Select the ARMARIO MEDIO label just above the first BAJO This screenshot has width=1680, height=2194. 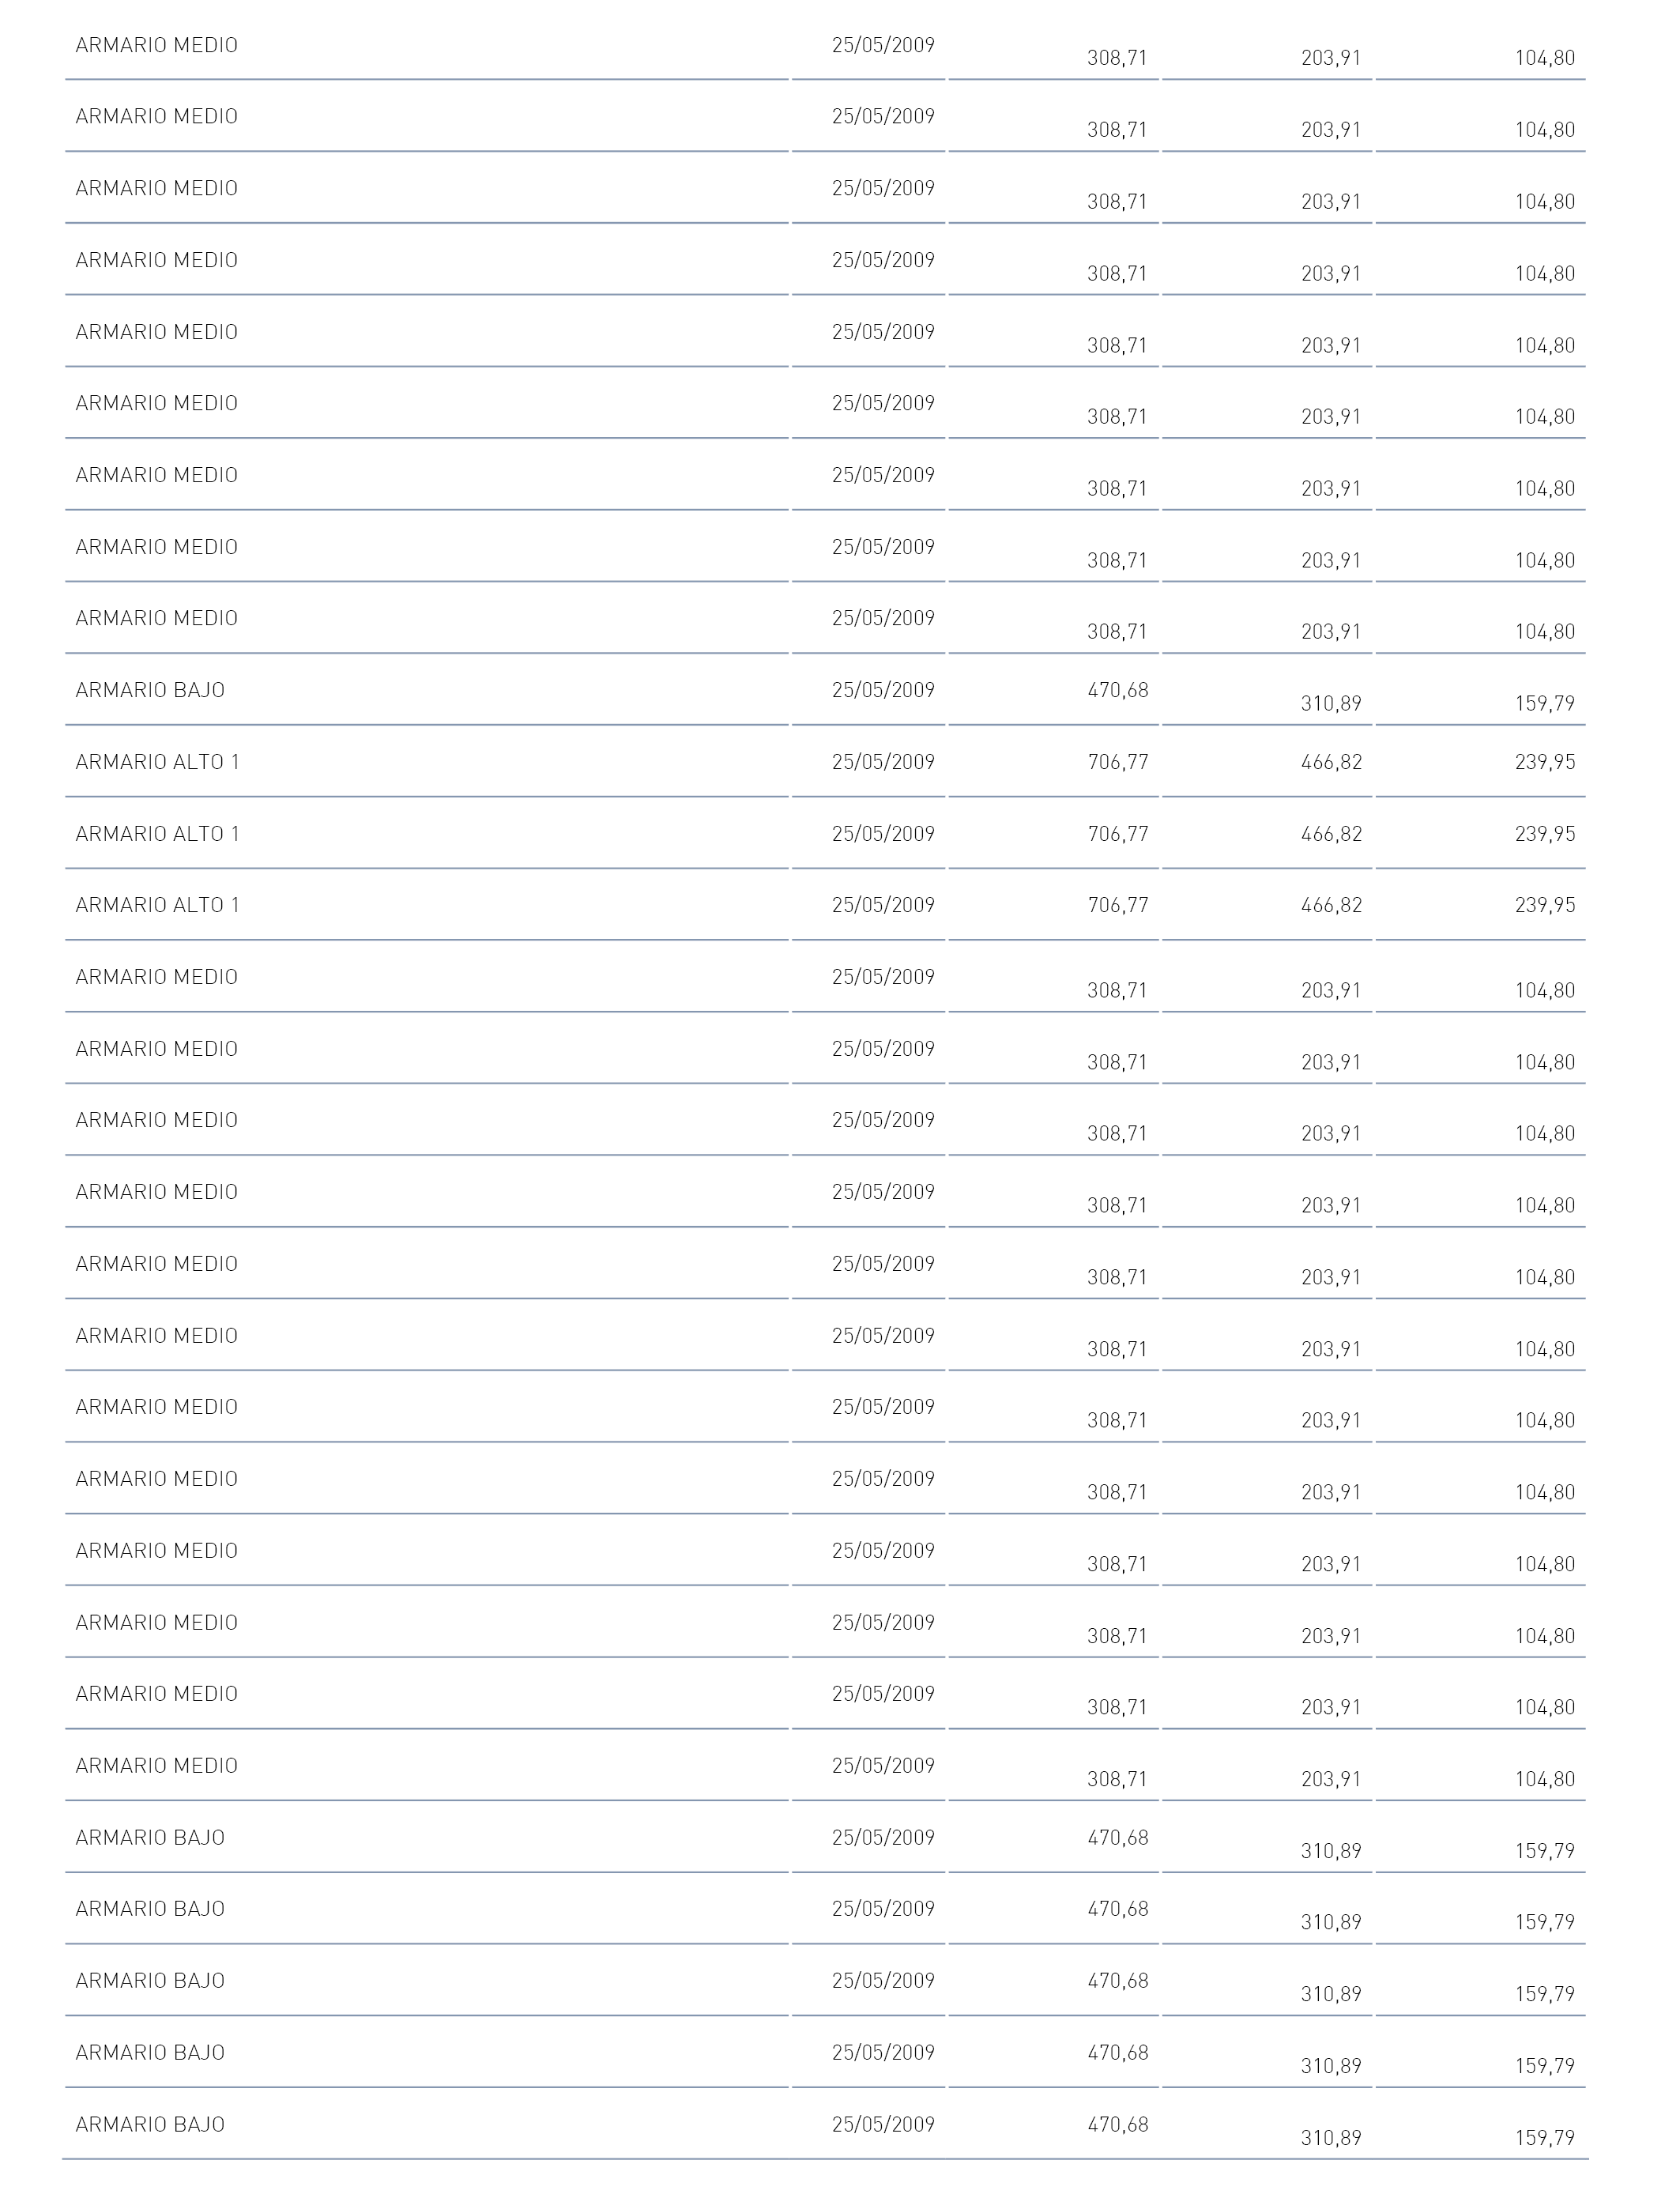pyautogui.click(x=156, y=618)
